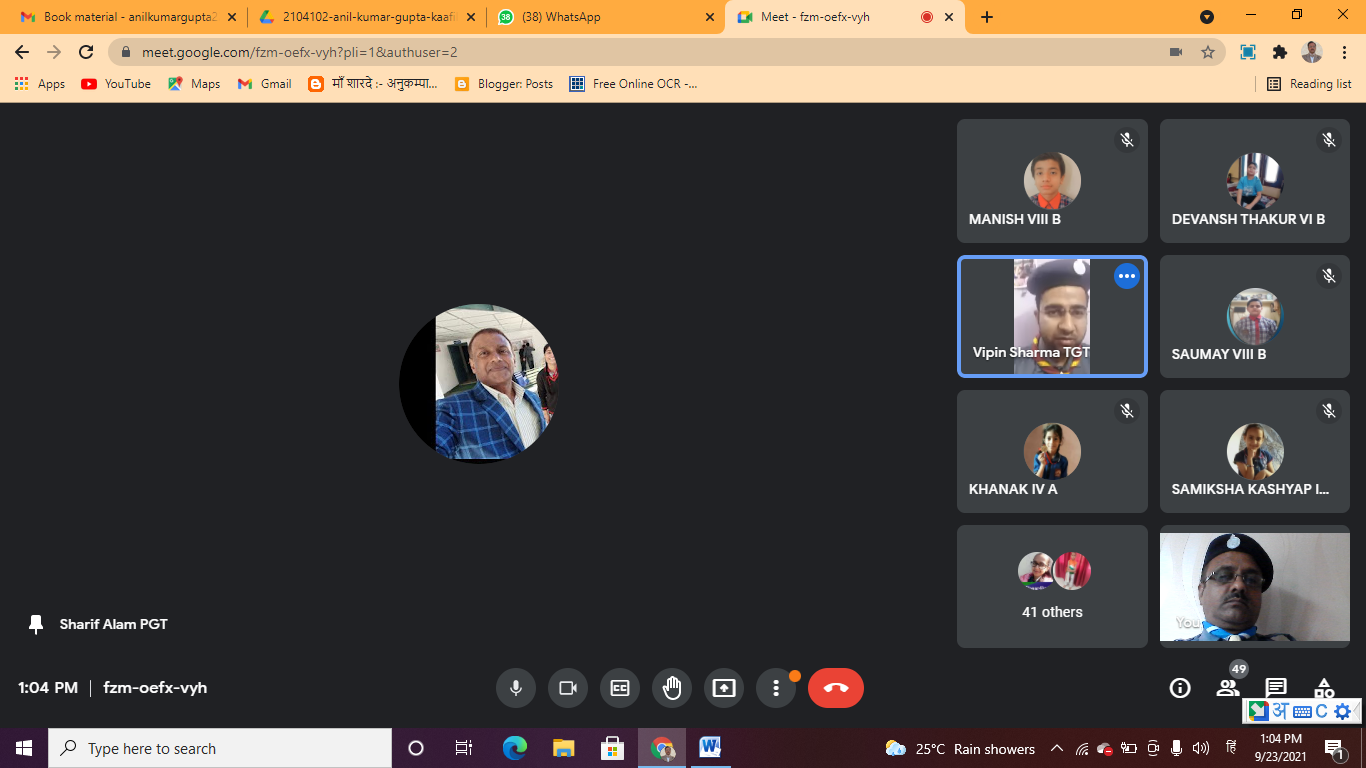1366x768 pixels.
Task: Open activities icon in Meet
Action: click(1324, 688)
